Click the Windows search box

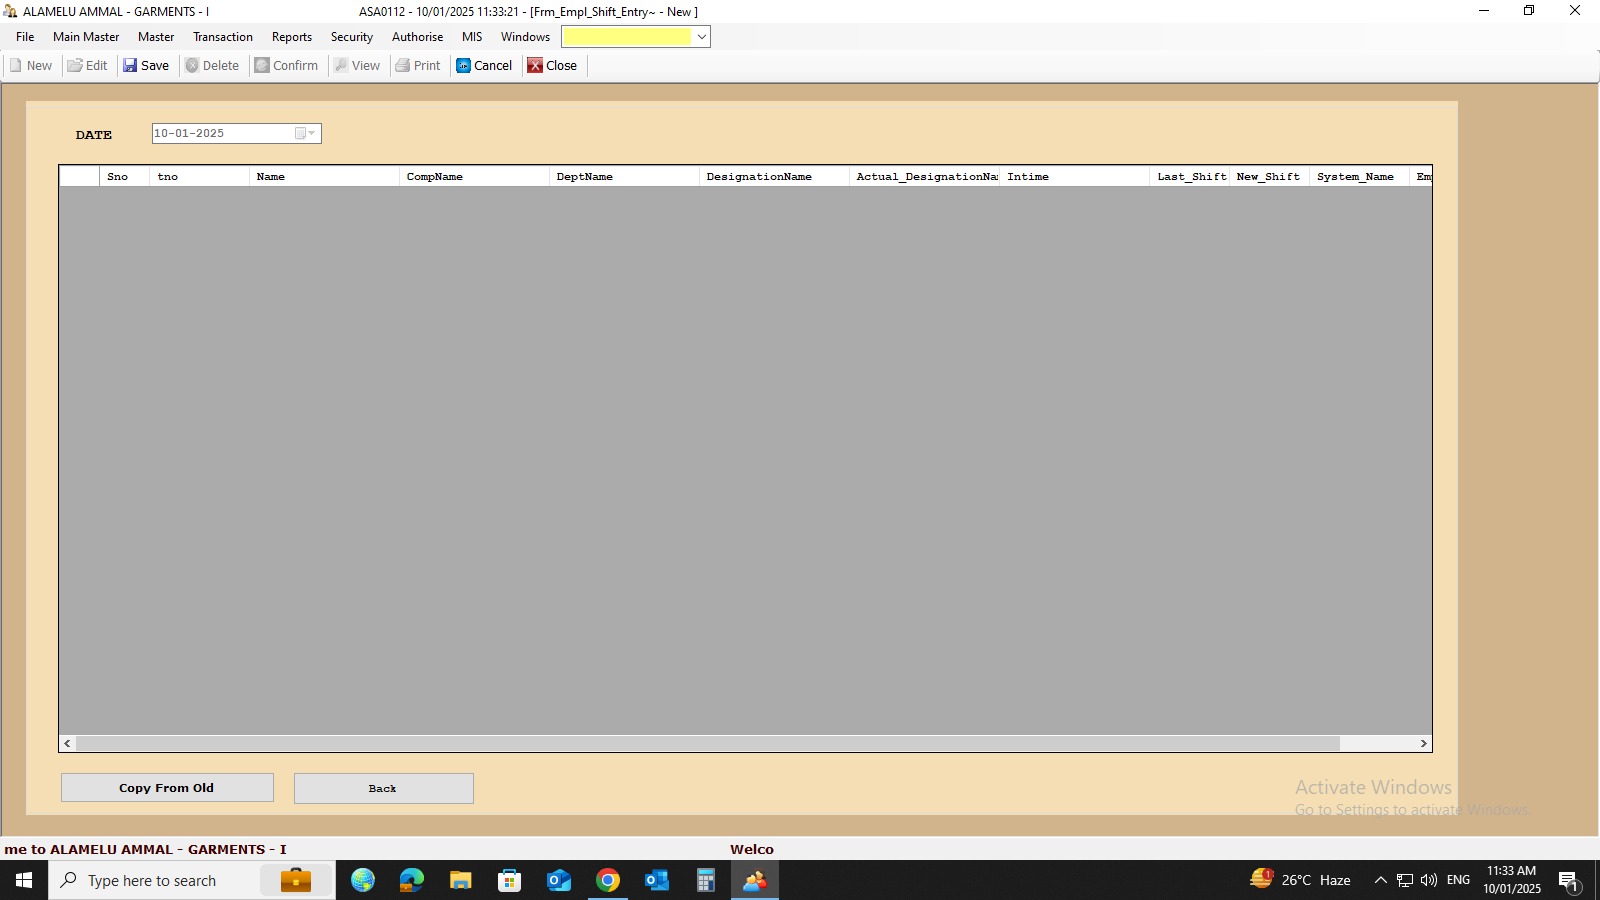tap(160, 881)
